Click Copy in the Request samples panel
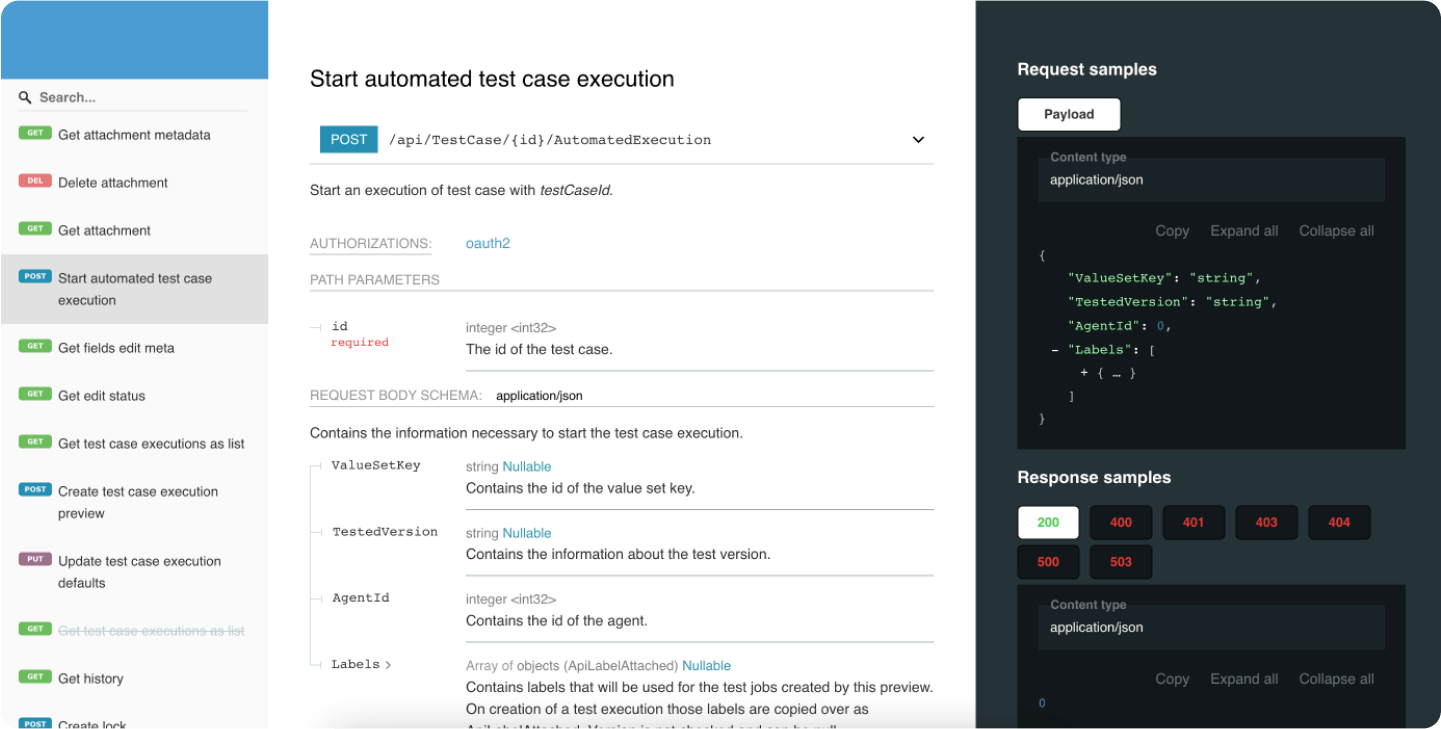1441x729 pixels. click(1172, 230)
